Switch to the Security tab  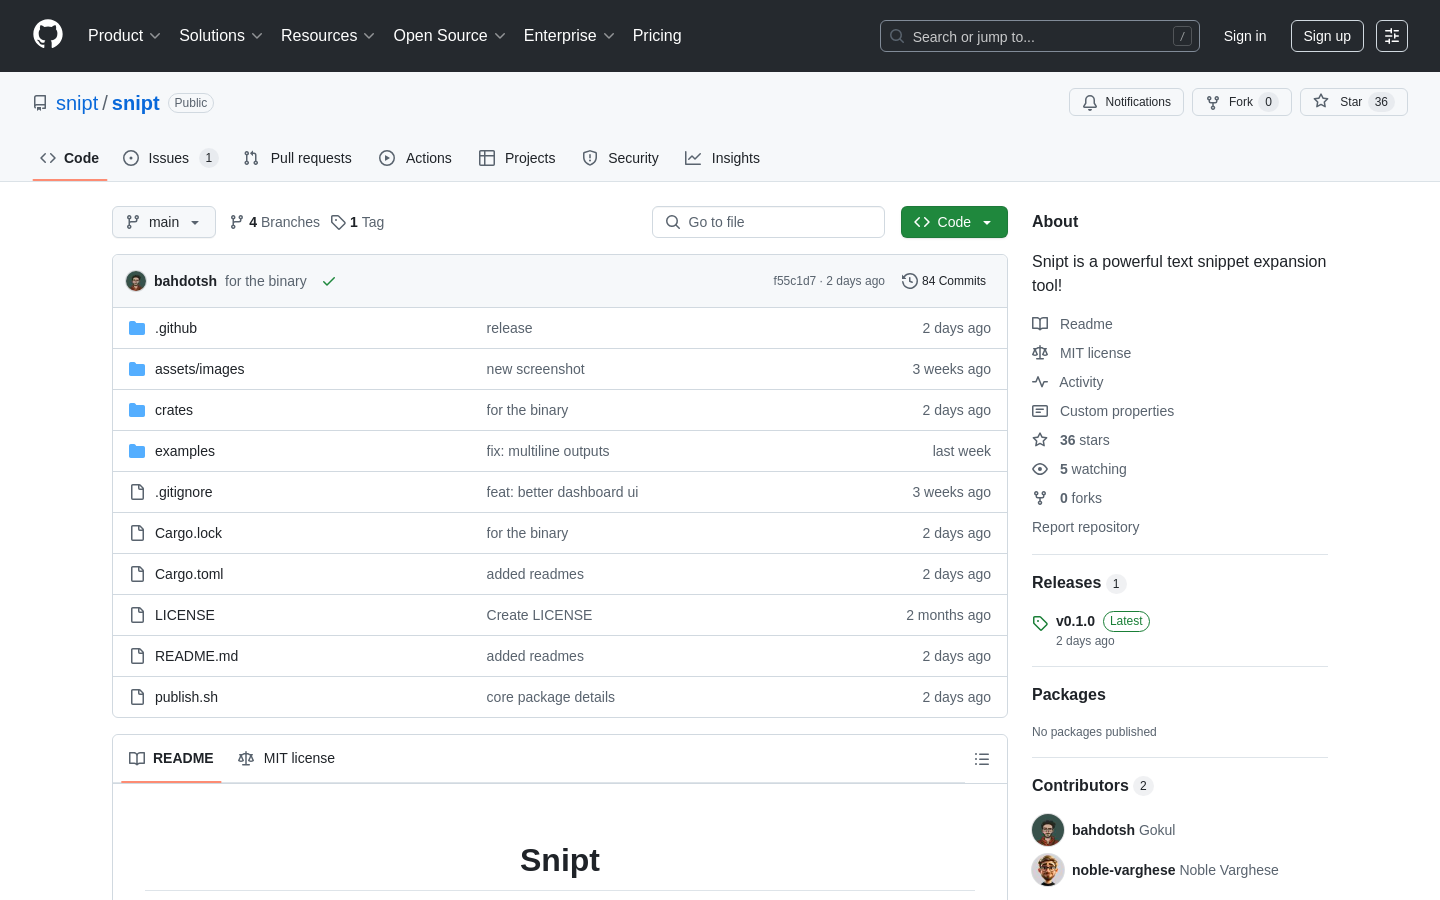(x=620, y=158)
